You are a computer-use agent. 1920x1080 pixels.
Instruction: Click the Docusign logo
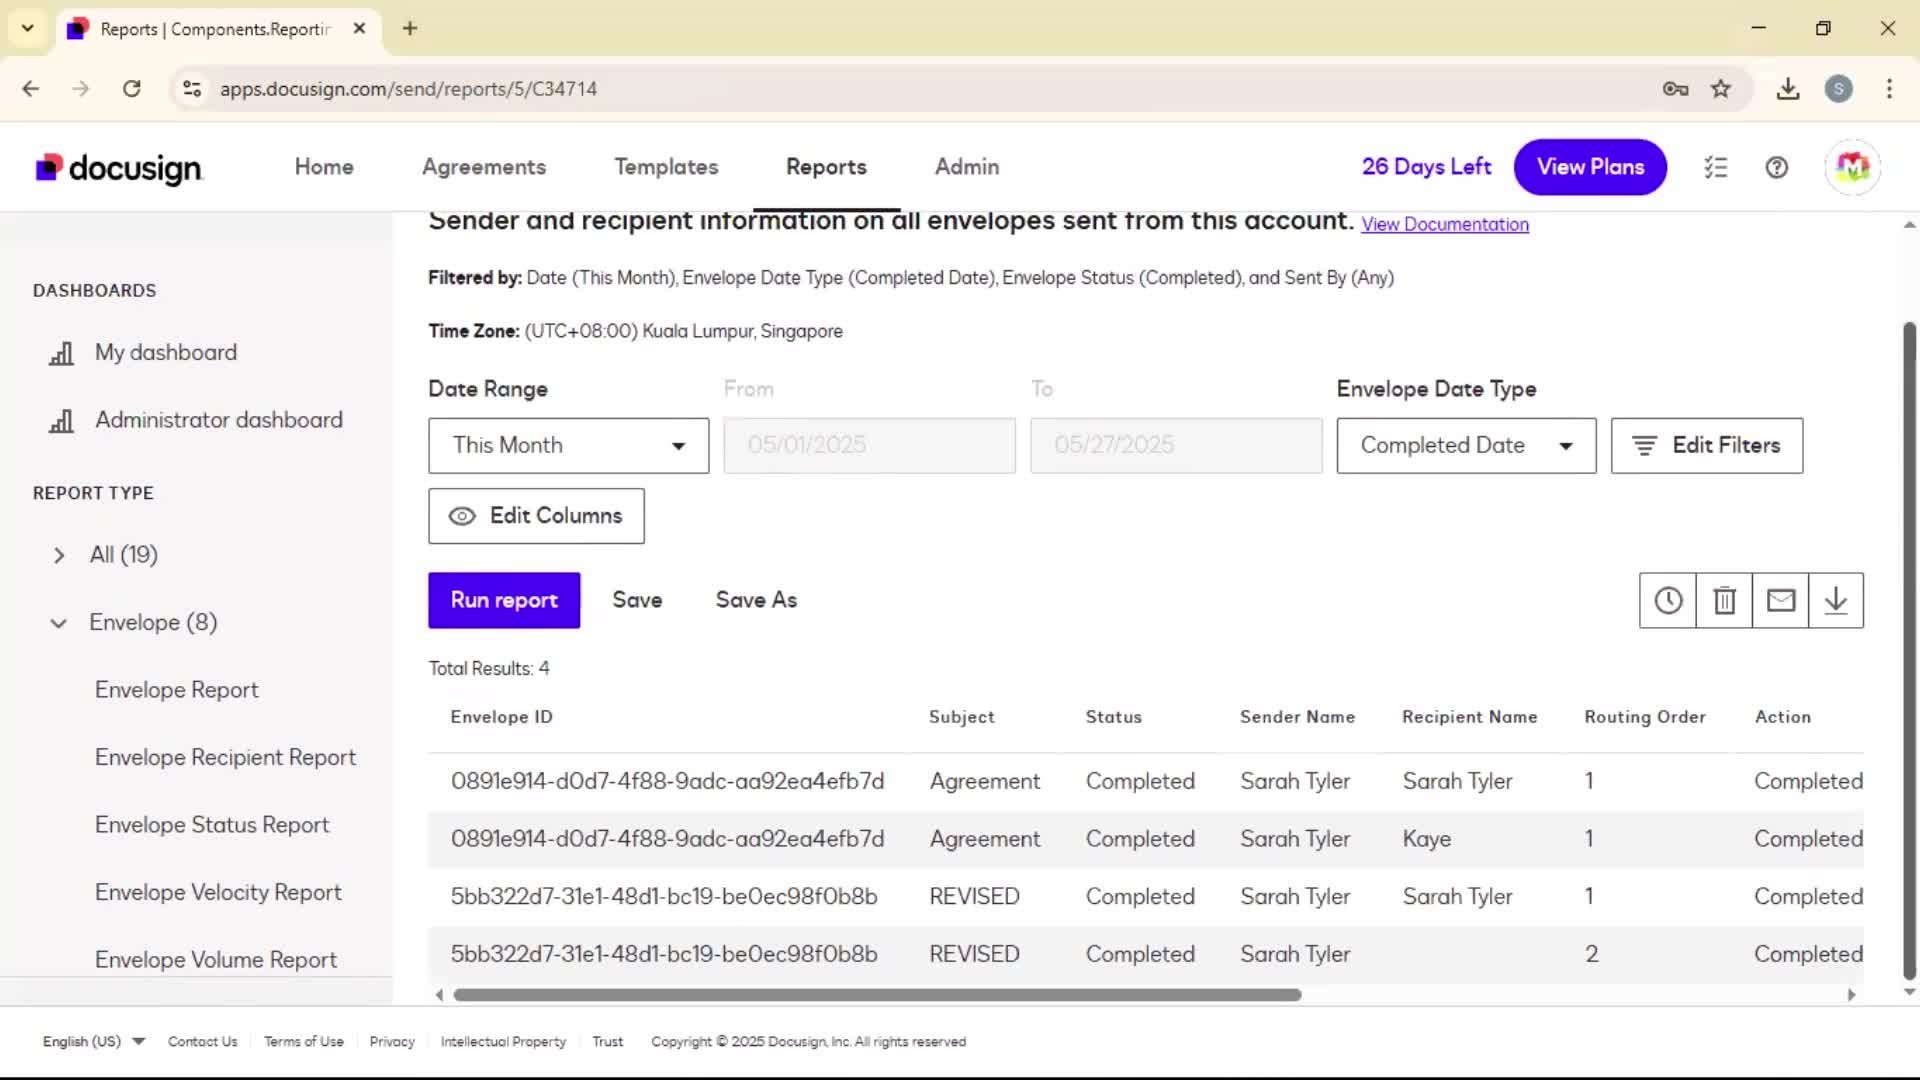(119, 168)
